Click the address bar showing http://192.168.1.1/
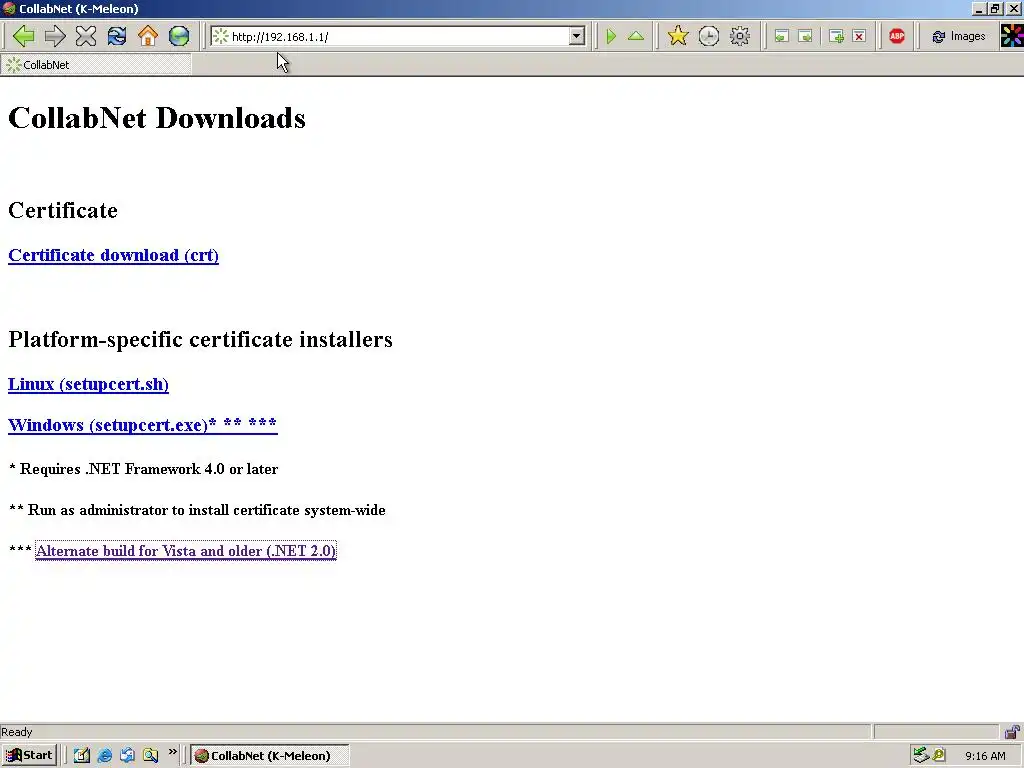The width and height of the screenshot is (1024, 768). pos(398,37)
